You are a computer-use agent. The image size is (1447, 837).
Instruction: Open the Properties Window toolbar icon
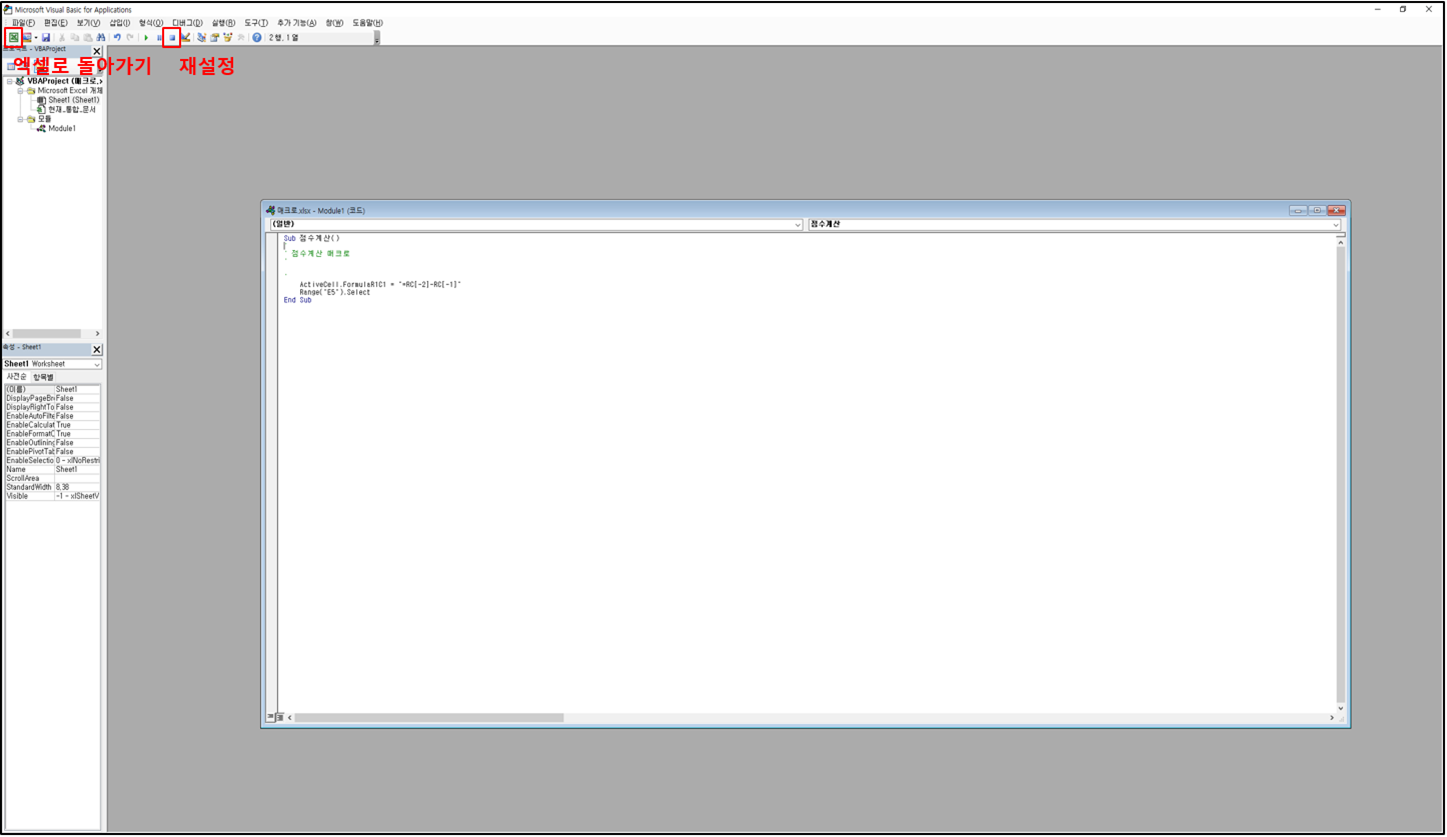214,37
